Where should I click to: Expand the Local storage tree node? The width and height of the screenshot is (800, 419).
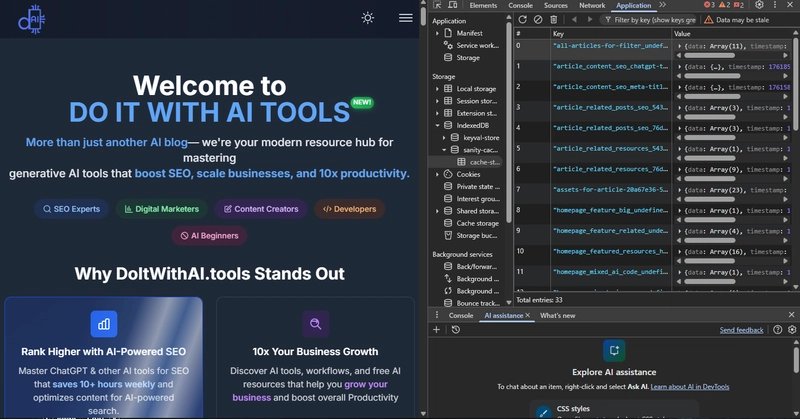coord(437,89)
